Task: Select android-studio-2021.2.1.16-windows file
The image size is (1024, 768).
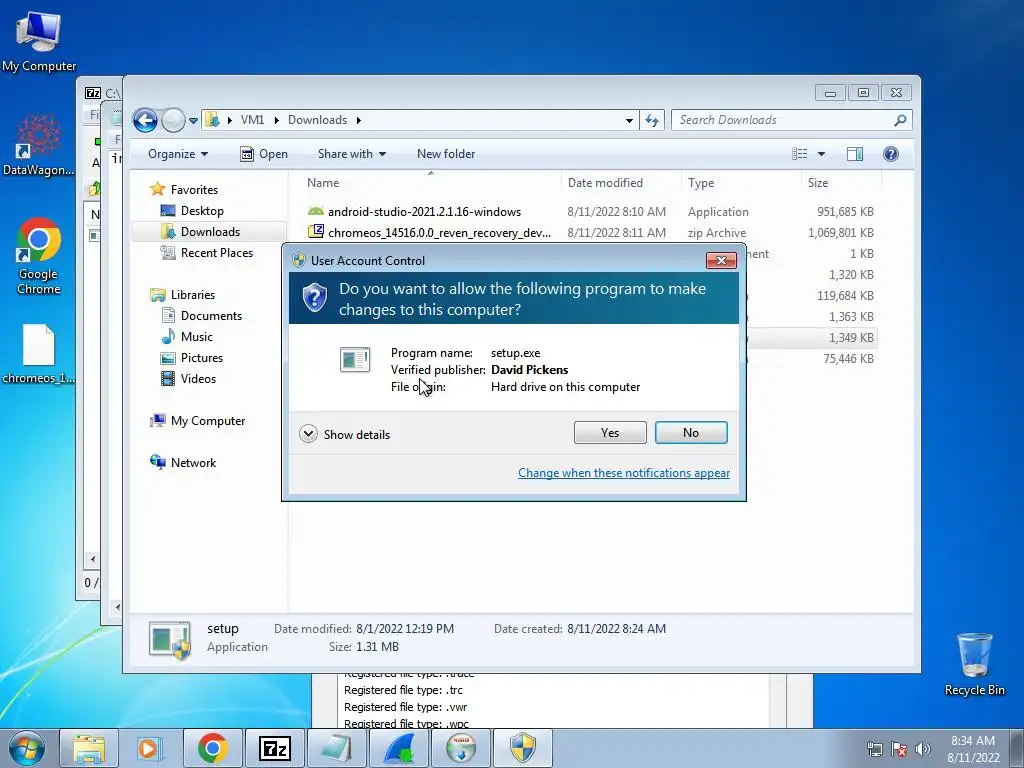Action: tap(424, 212)
